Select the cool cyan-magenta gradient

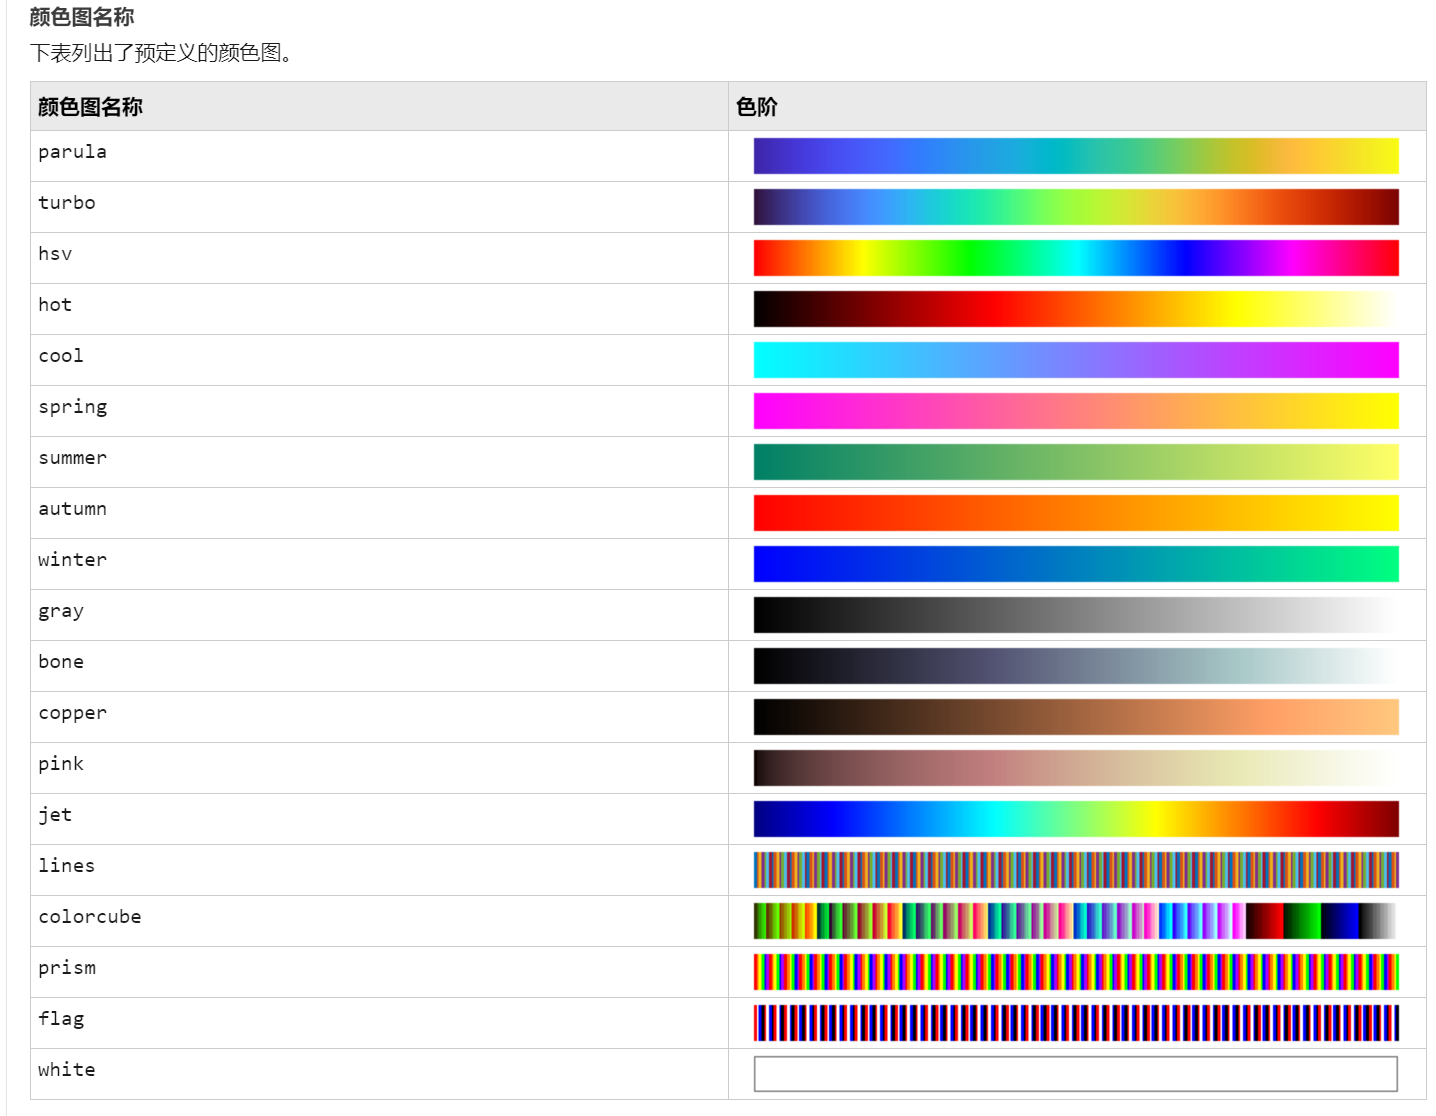pyautogui.click(x=1076, y=360)
